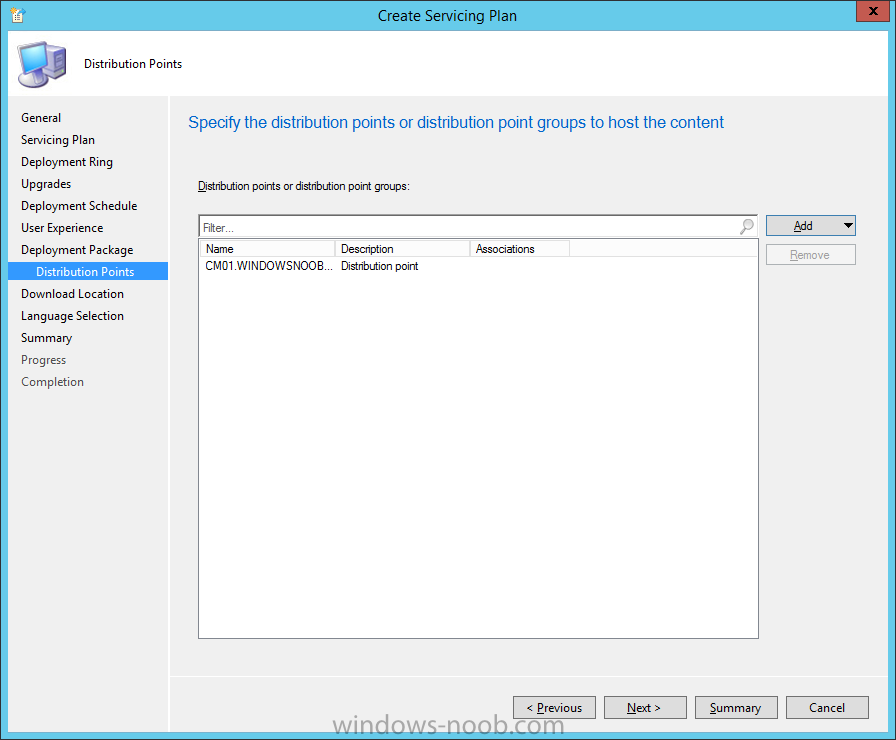The height and width of the screenshot is (740, 896).
Task: Open the Download Location page
Action: 73,294
